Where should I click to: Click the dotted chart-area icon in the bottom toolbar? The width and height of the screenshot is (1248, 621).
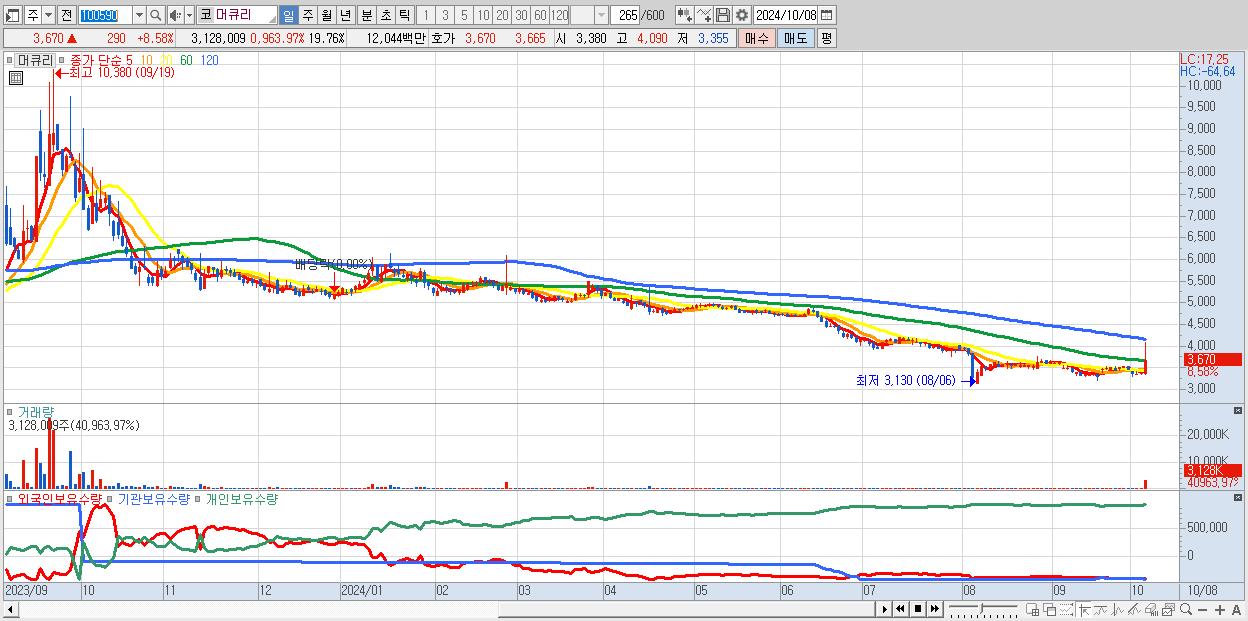[x=1066, y=609]
